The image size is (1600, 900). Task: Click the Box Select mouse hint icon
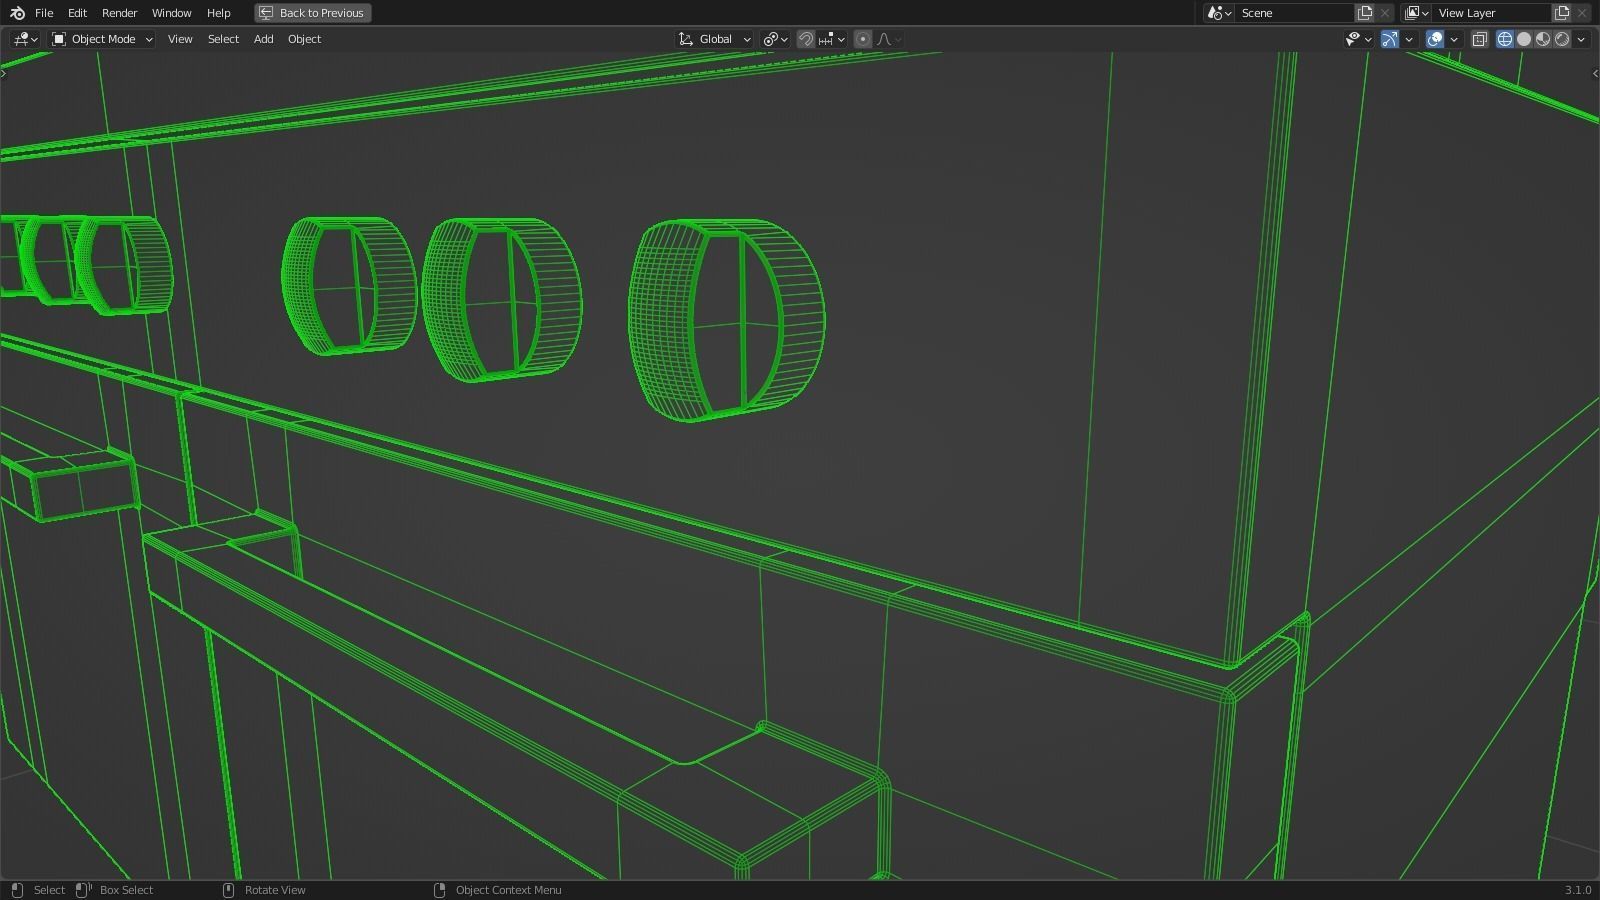coord(83,890)
